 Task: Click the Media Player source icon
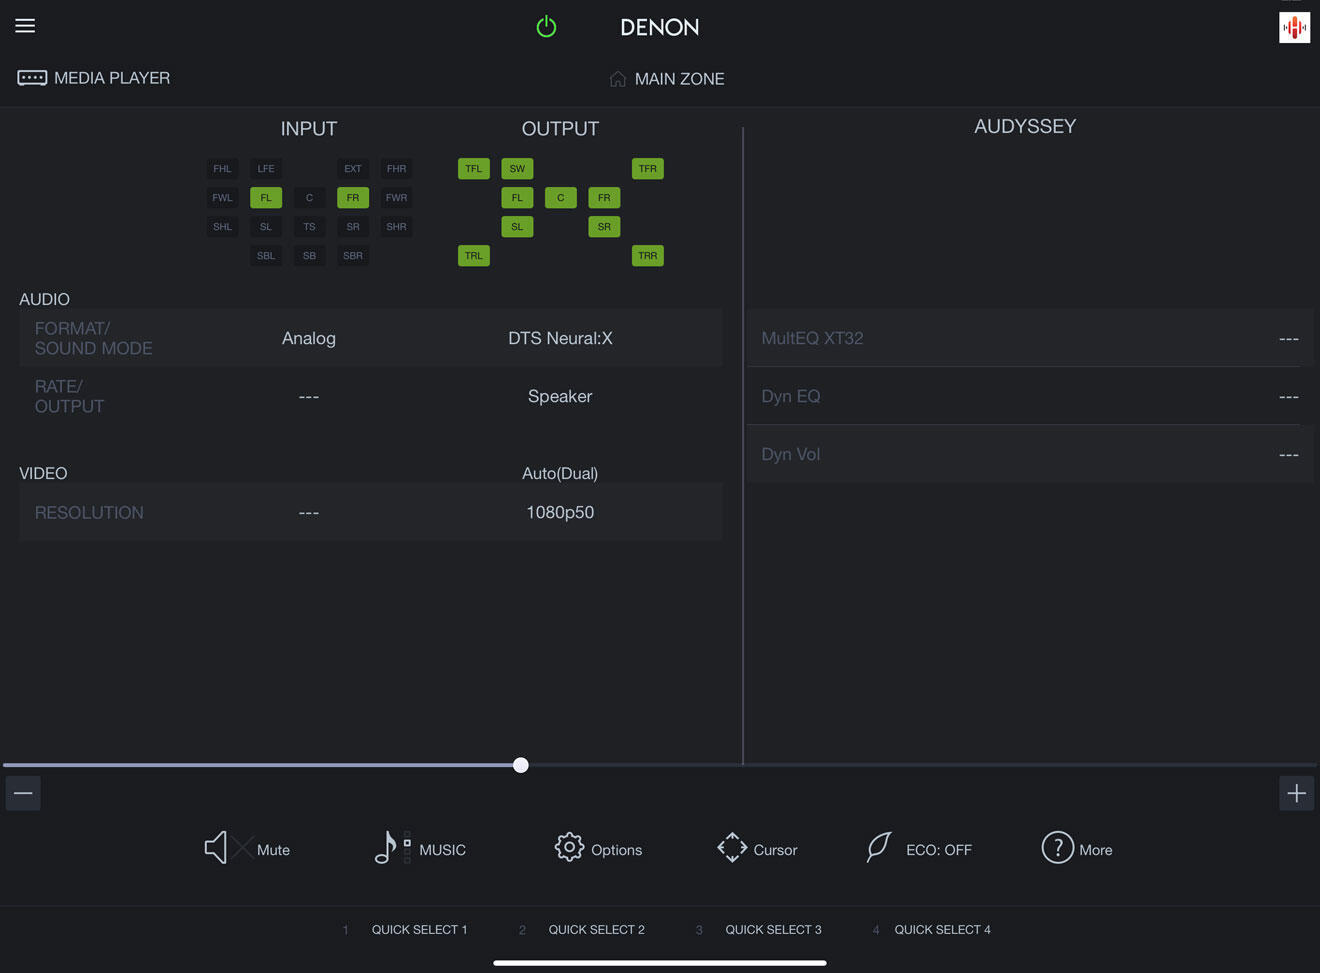(32, 78)
